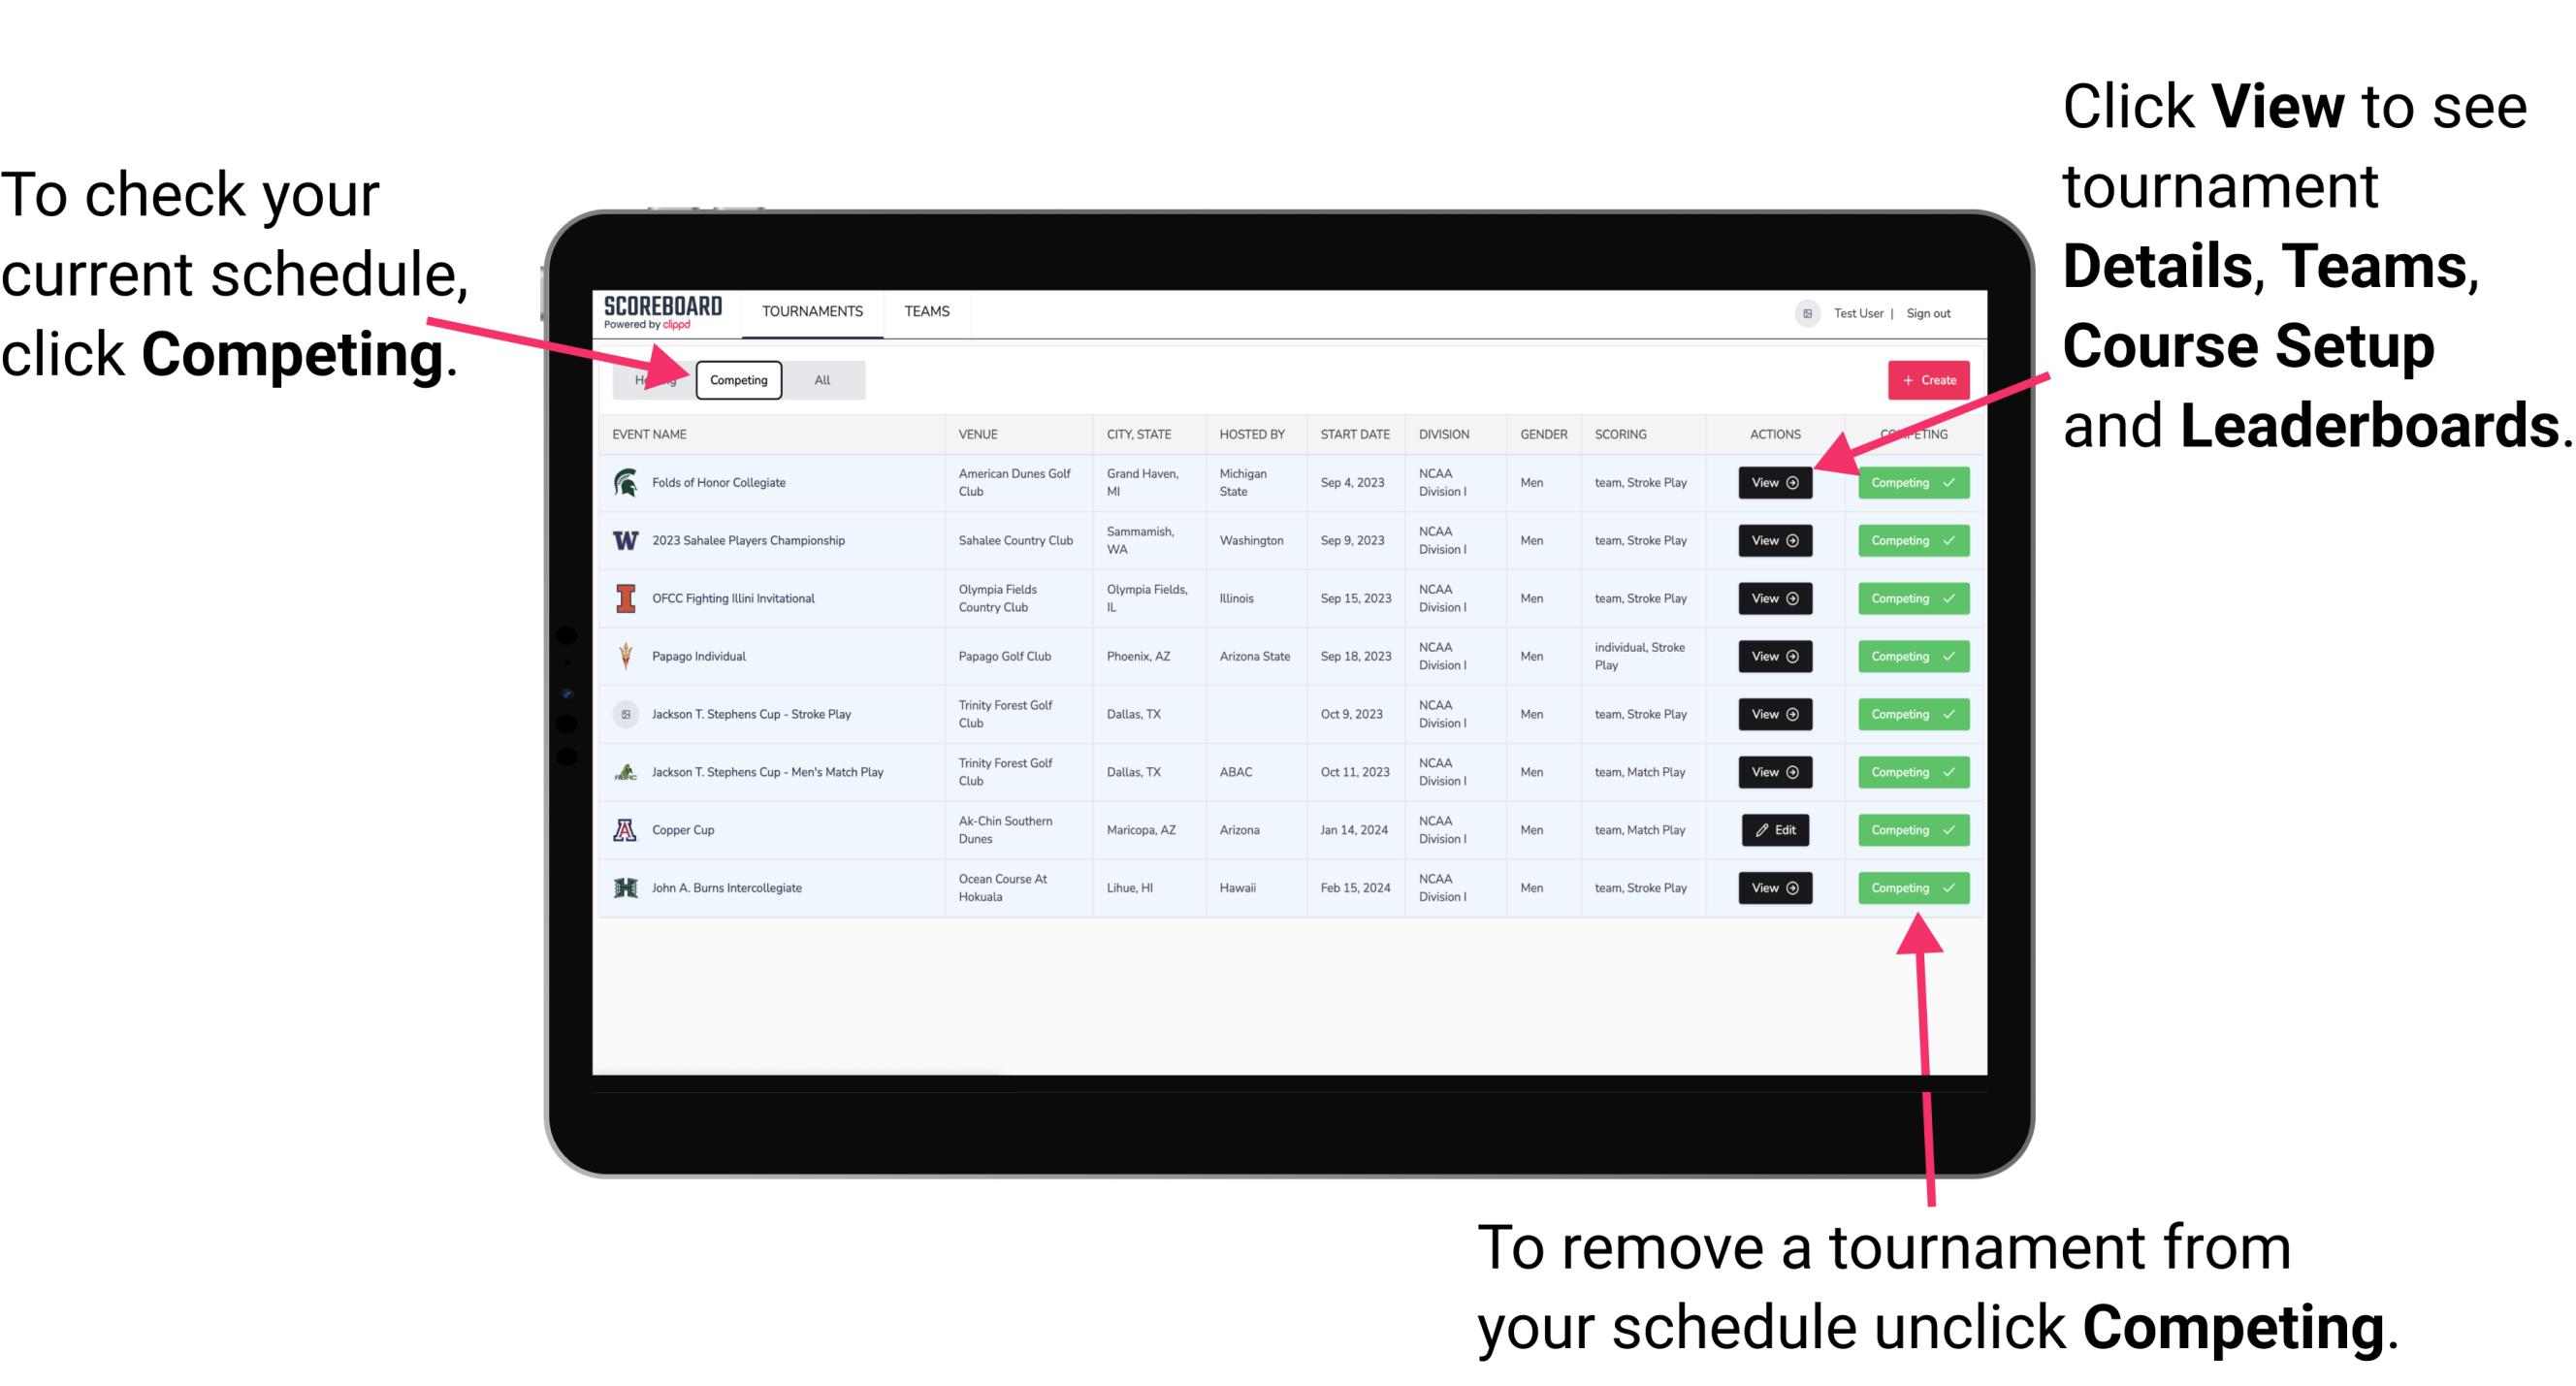Click the TOURNAMENTS menu item
Viewport: 2576px width, 1386px height.
point(812,310)
